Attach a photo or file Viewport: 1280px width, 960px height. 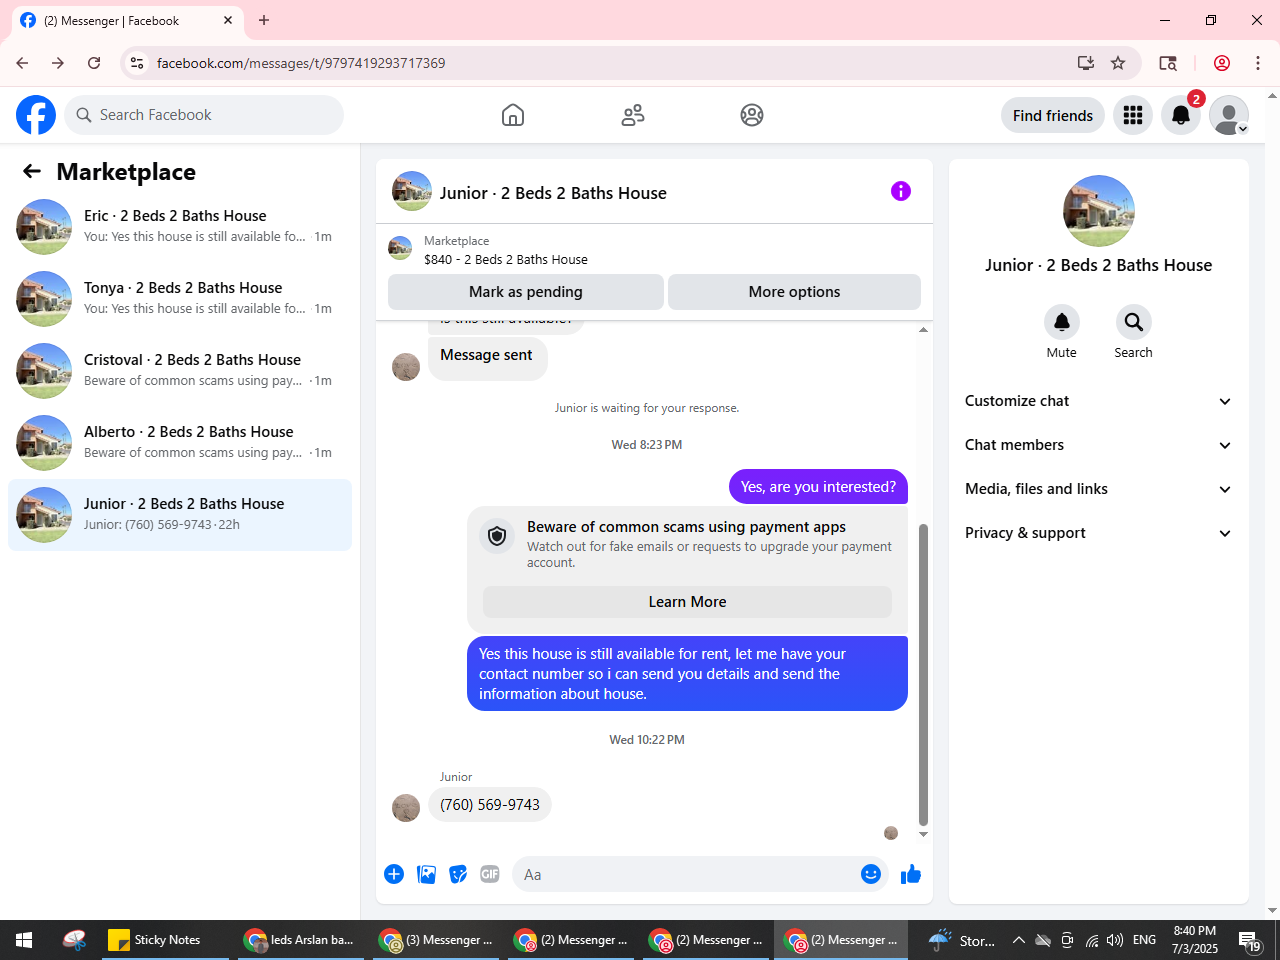click(426, 874)
